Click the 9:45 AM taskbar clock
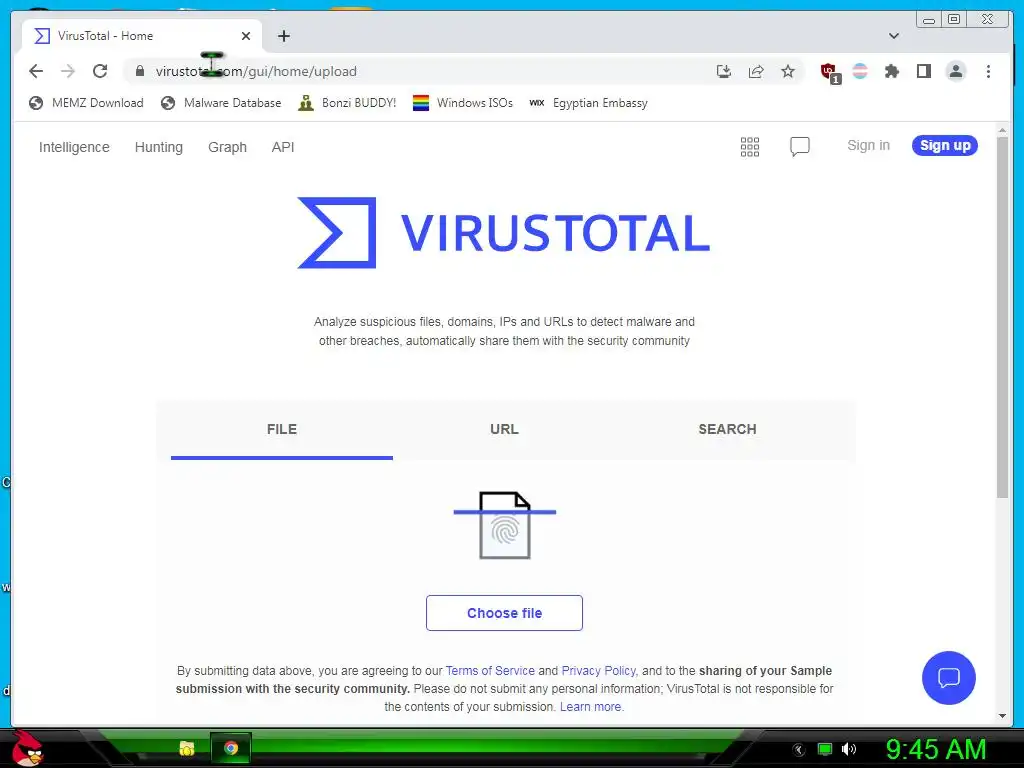The width and height of the screenshot is (1024, 768). point(936,749)
